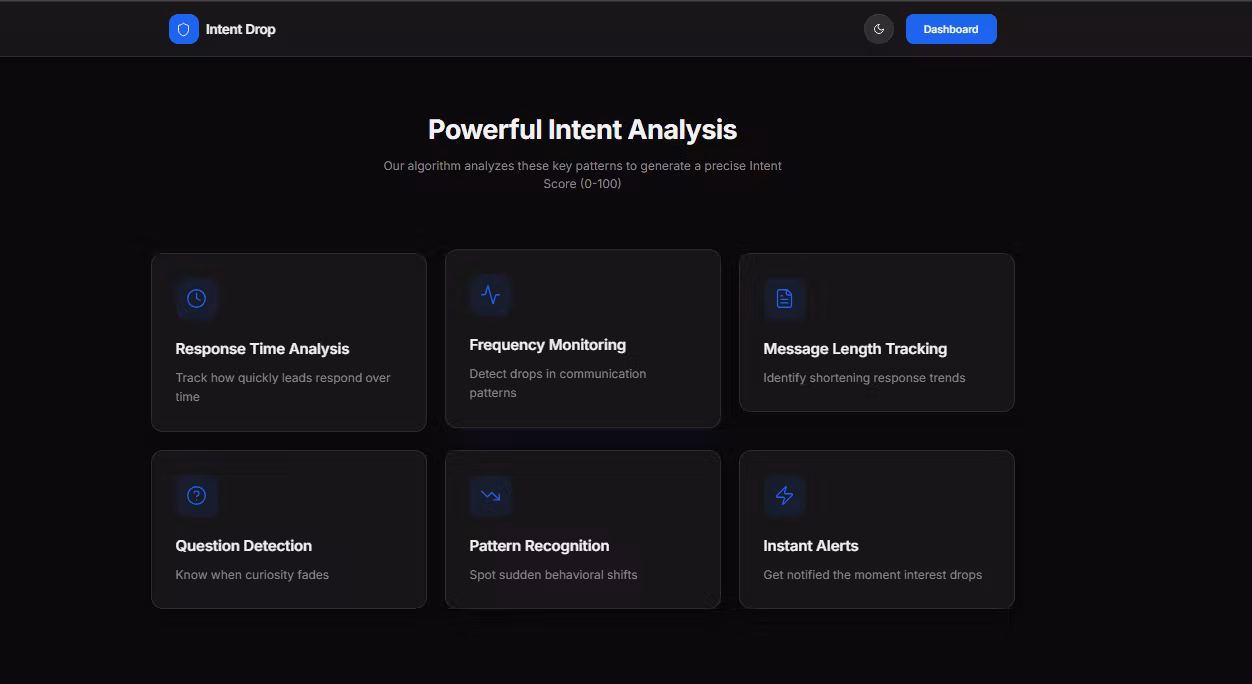This screenshot has height=684, width=1252.
Task: Click the trending-down icon for Pattern Recognition
Action: pos(490,495)
